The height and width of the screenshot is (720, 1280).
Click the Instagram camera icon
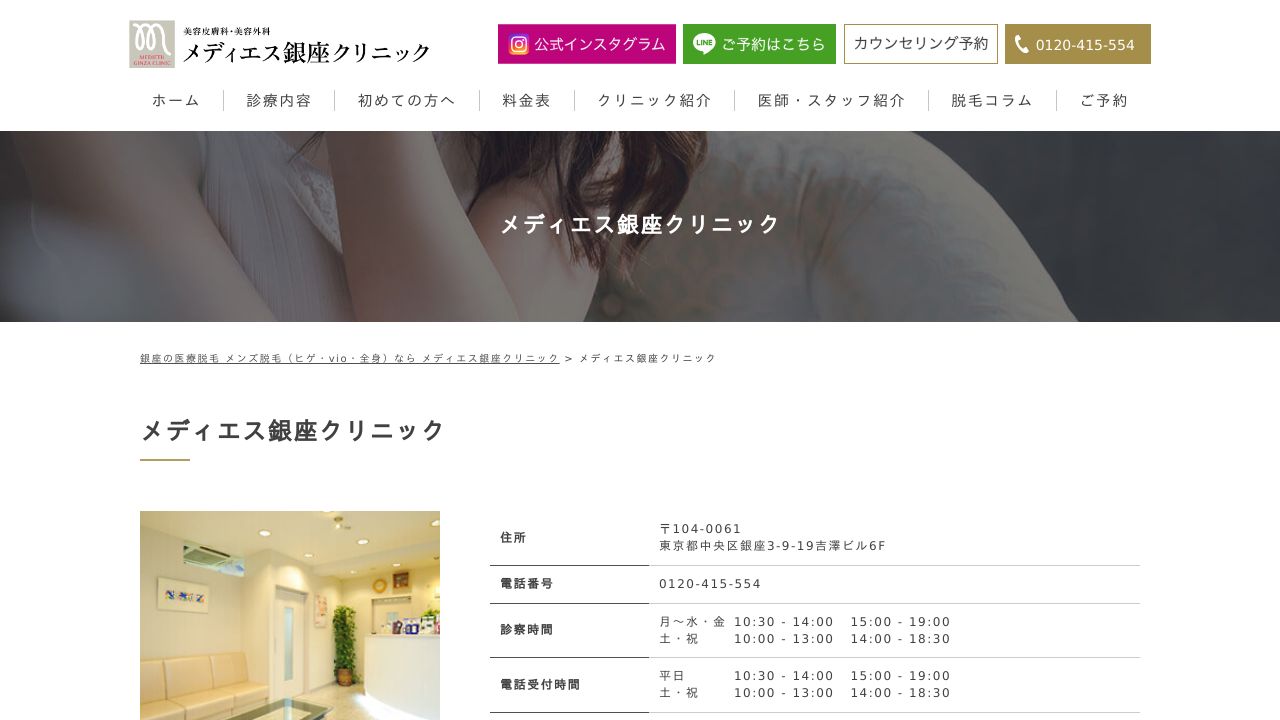(518, 43)
